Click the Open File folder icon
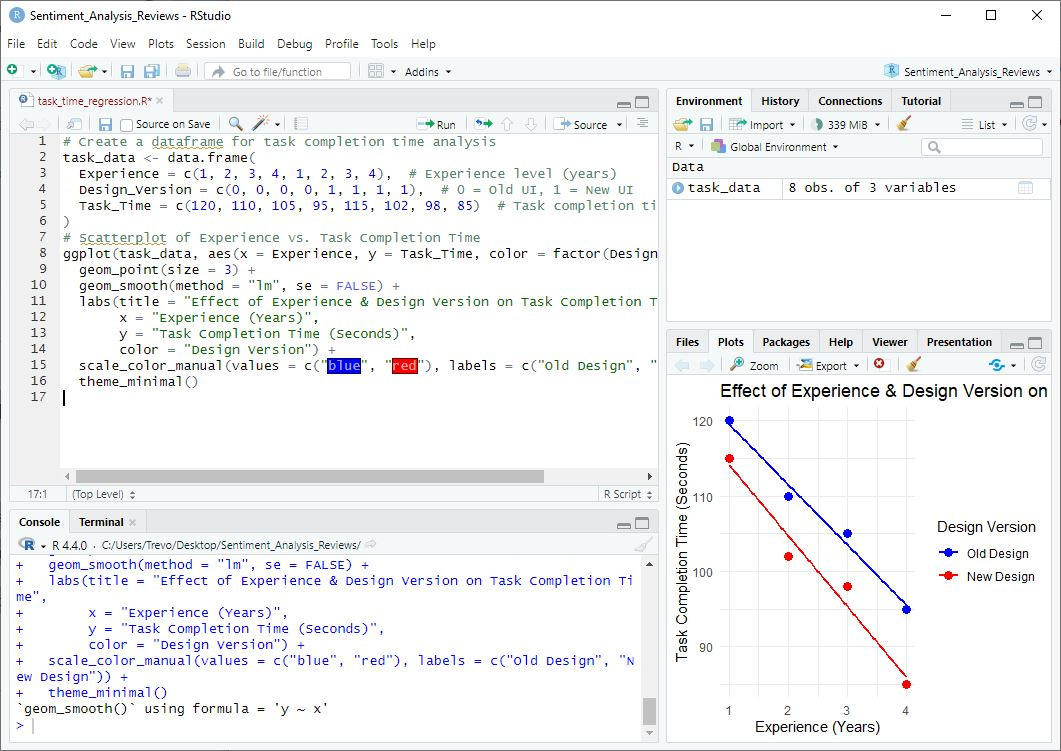Viewport: 1061px width, 751px height. pos(87,70)
